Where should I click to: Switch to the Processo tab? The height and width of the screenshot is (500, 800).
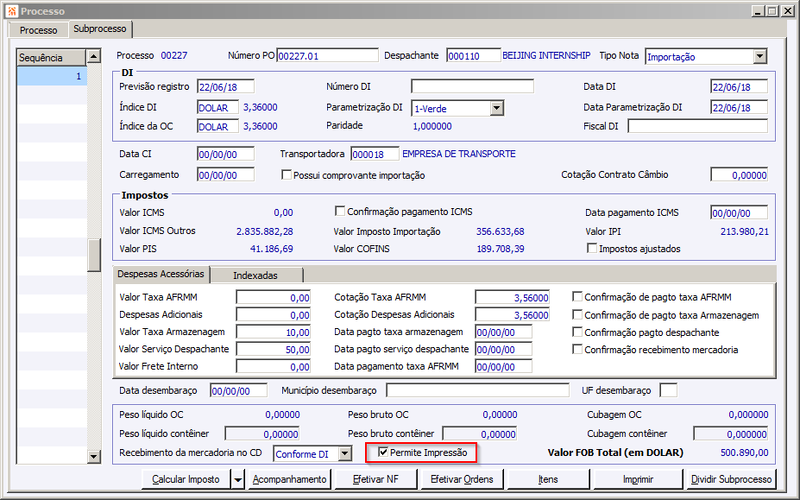click(x=38, y=30)
